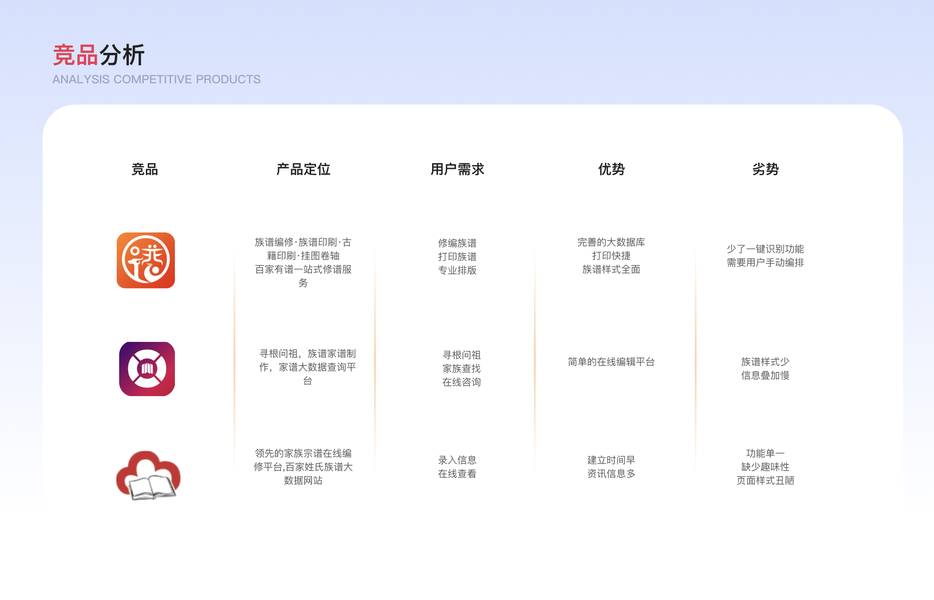Select the 寻根问祖，族谱家谱制作 positioning text
The image size is (934, 600).
(x=307, y=367)
